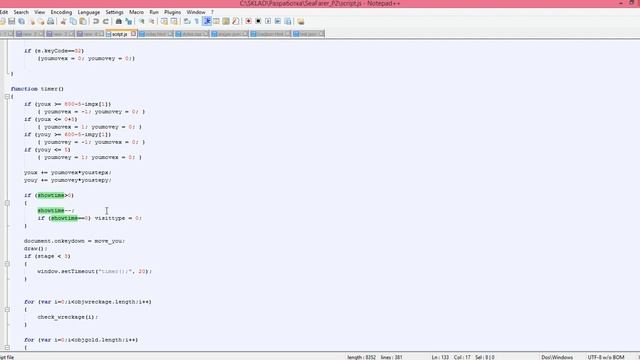Toggle the document map icon

[226, 21]
